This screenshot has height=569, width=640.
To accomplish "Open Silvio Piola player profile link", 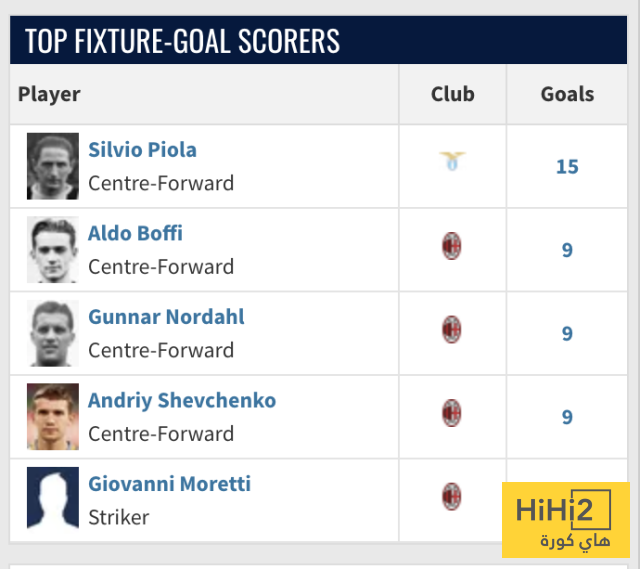I will [142, 150].
